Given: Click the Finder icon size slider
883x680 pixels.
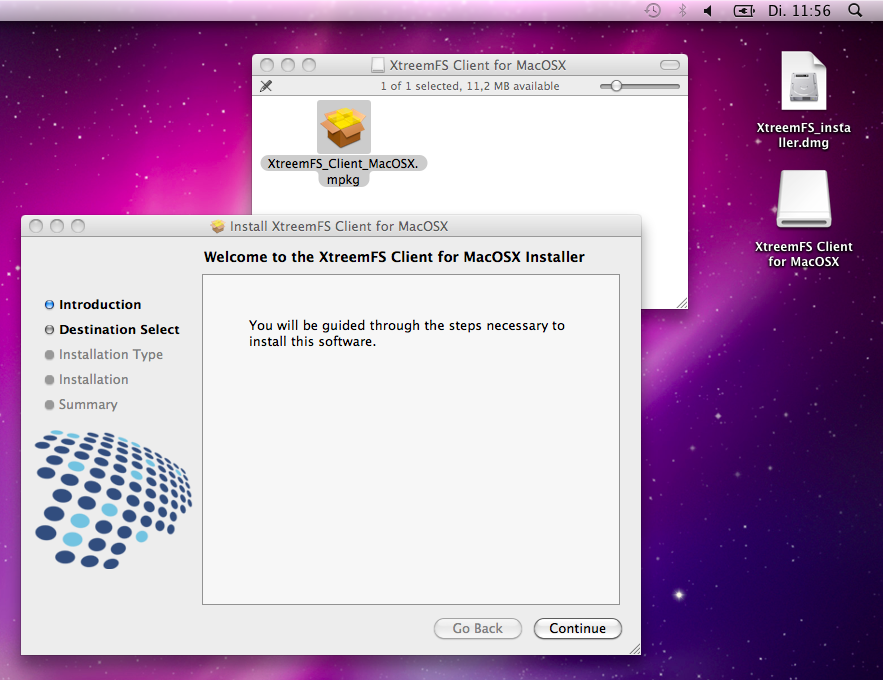Looking at the screenshot, I should (617, 86).
